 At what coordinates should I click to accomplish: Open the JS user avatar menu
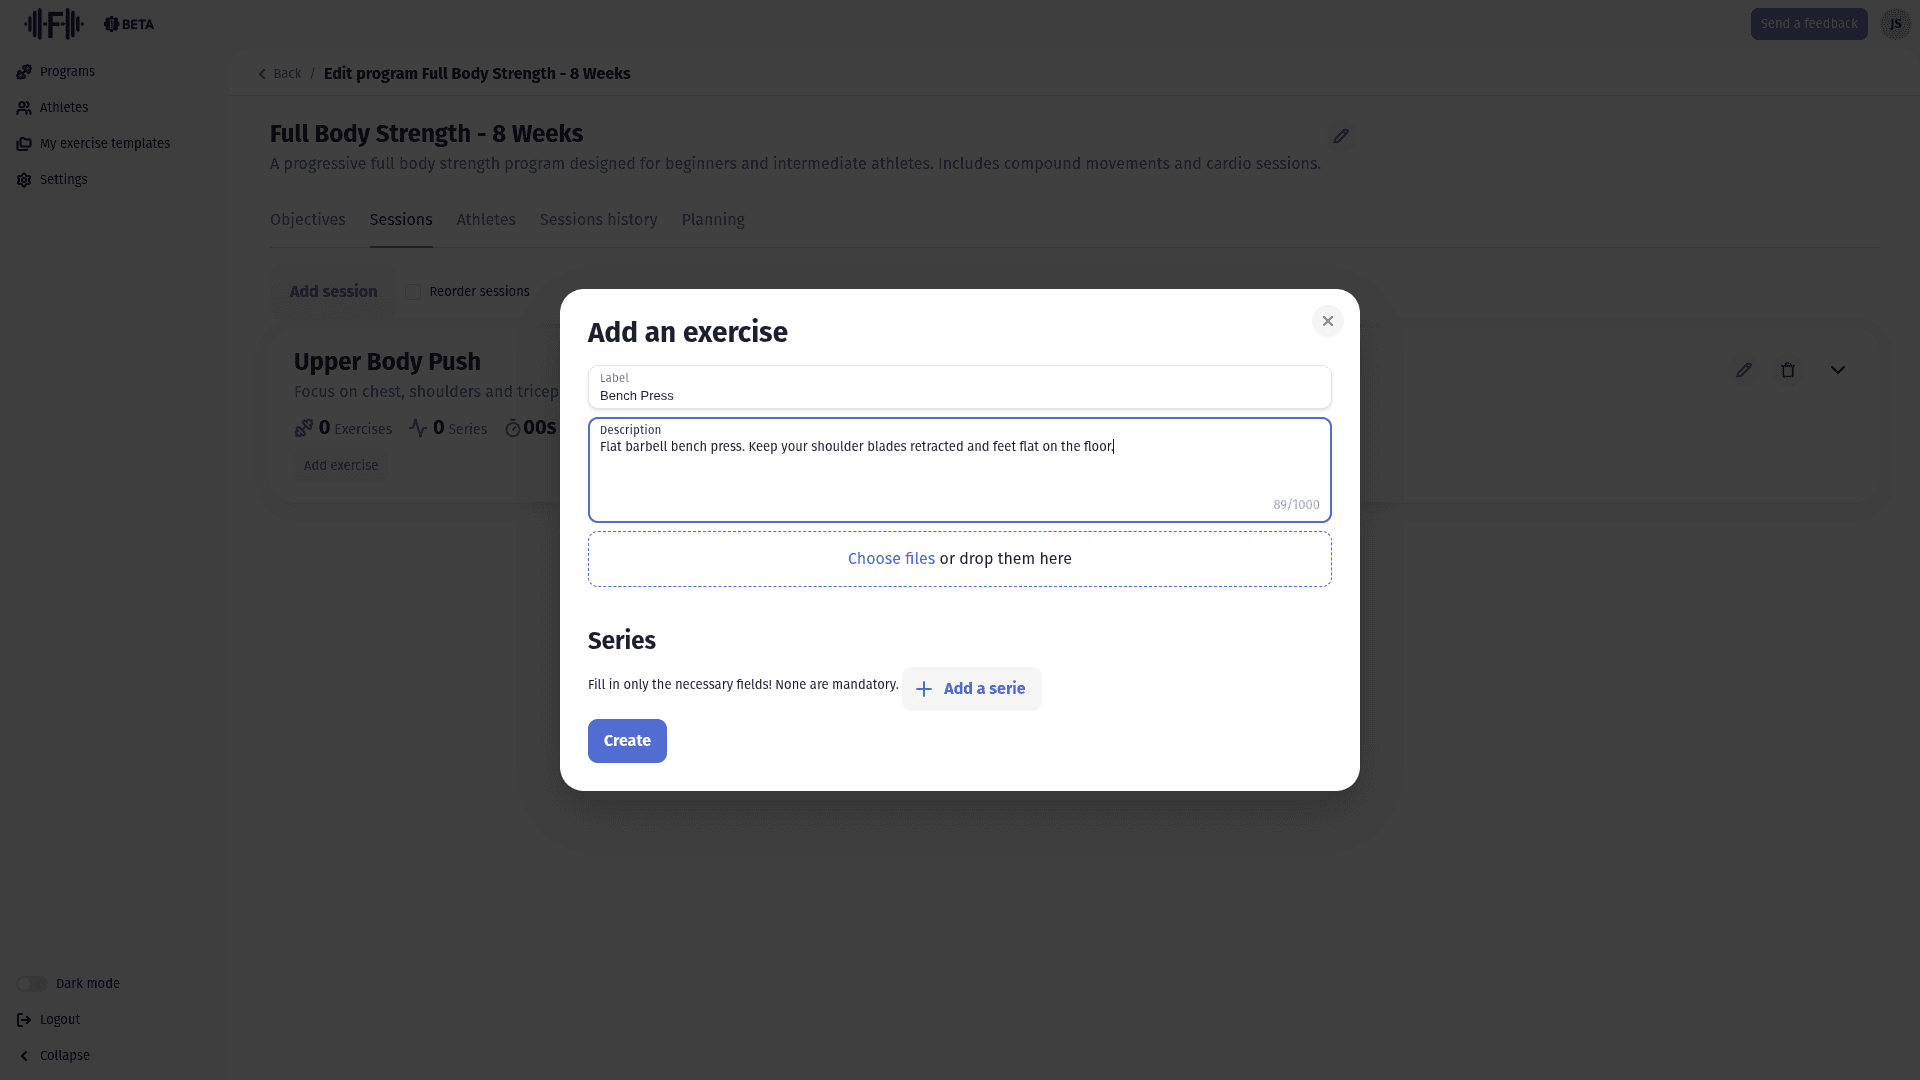click(1895, 24)
